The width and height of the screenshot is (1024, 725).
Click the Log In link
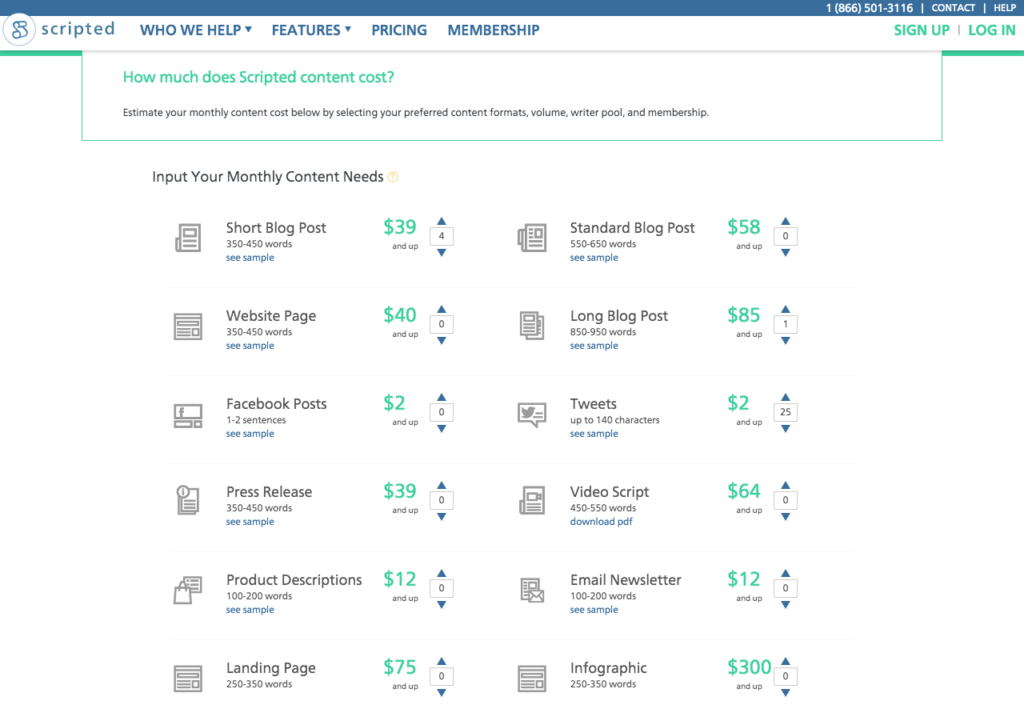click(991, 30)
